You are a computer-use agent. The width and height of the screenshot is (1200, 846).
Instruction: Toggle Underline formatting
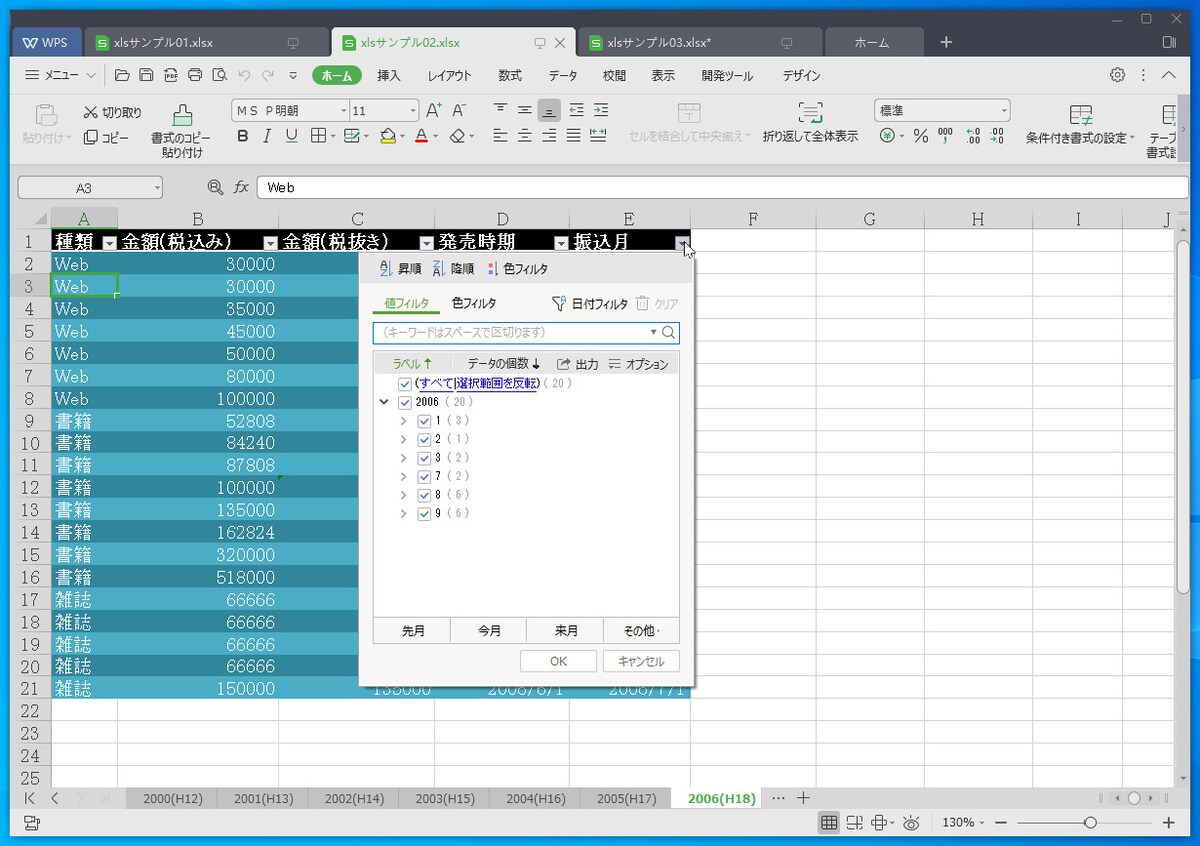[291, 136]
